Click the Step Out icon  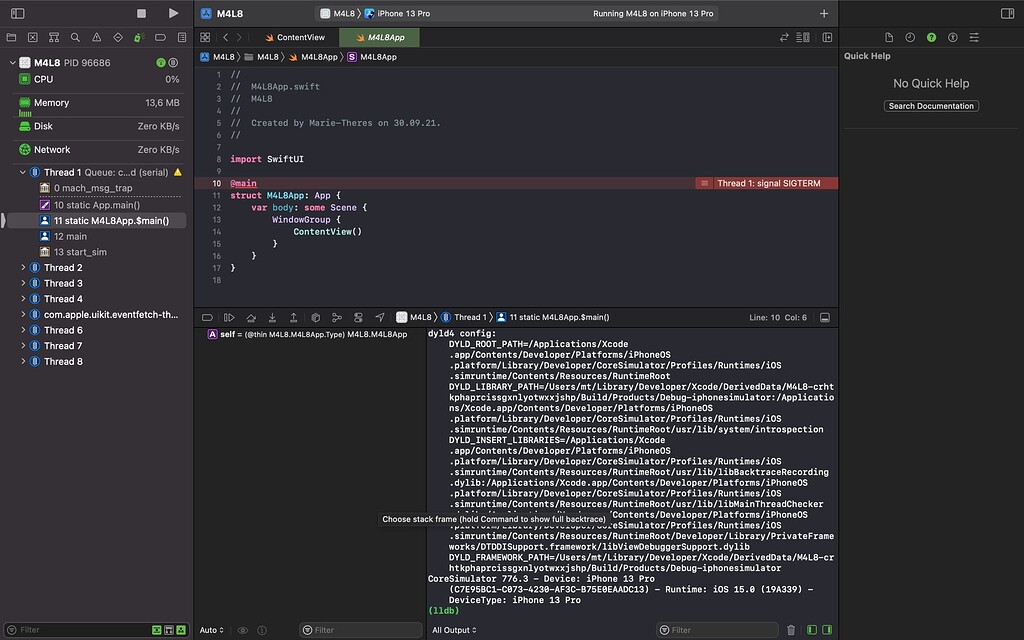click(x=292, y=317)
